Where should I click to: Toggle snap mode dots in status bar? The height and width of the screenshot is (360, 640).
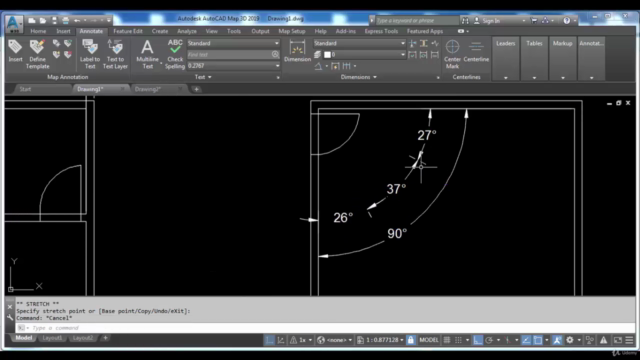(458, 340)
